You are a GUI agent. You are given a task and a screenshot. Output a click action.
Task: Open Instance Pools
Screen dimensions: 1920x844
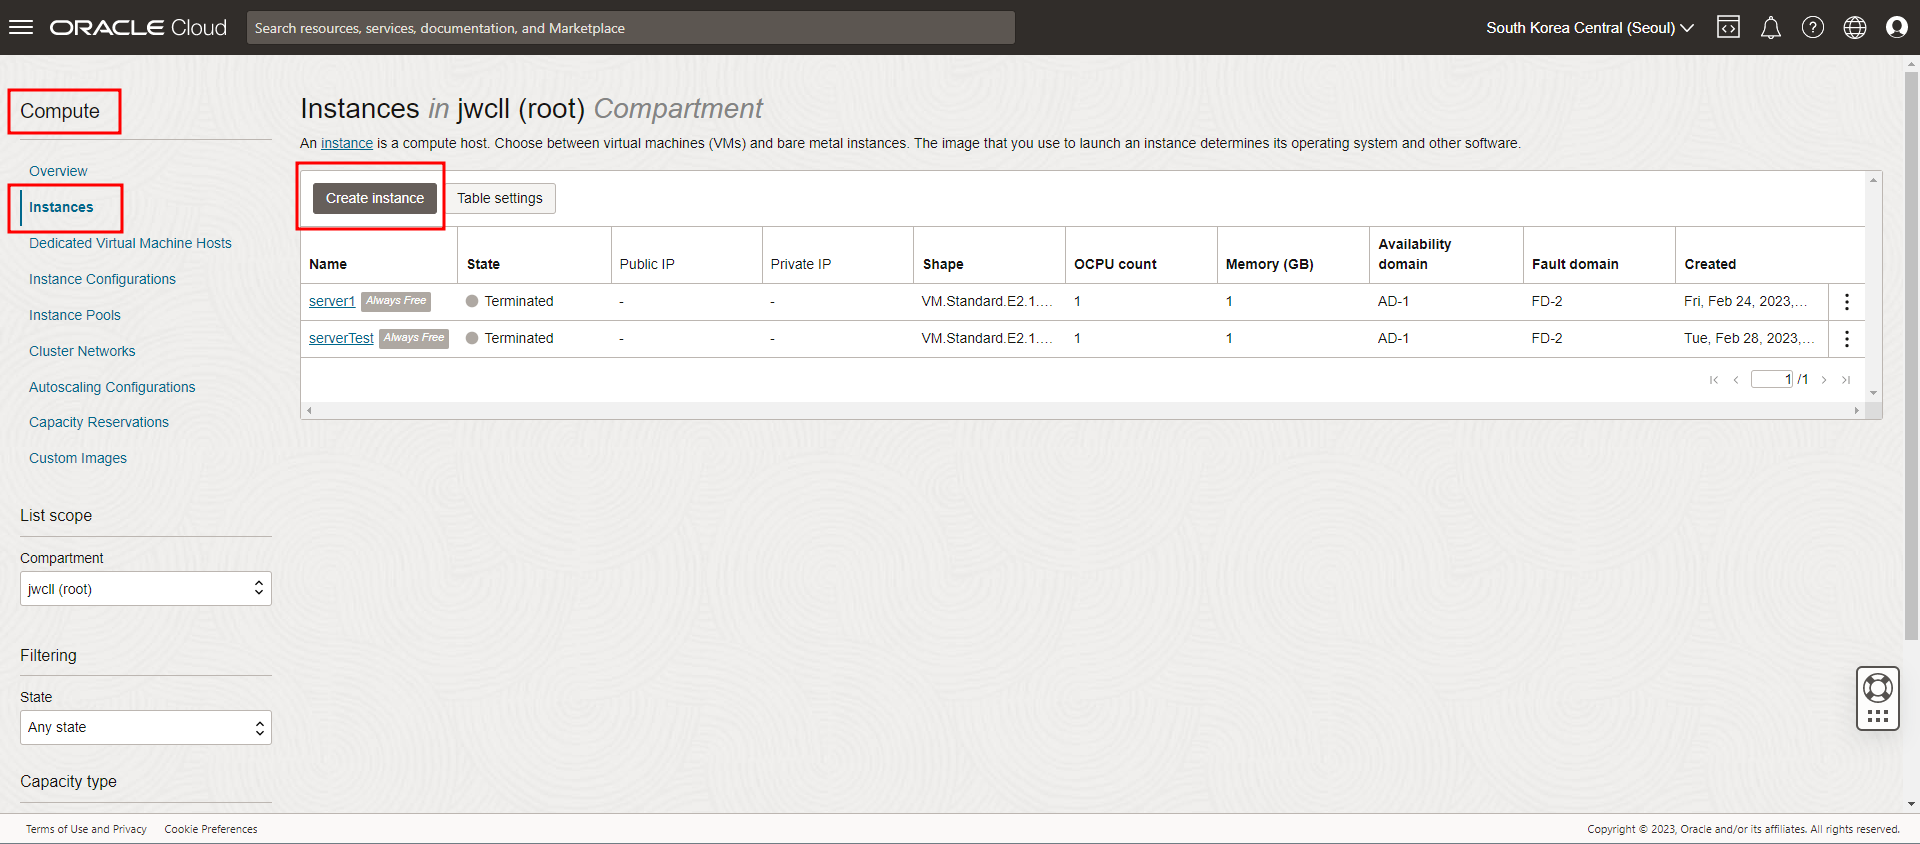pos(75,315)
